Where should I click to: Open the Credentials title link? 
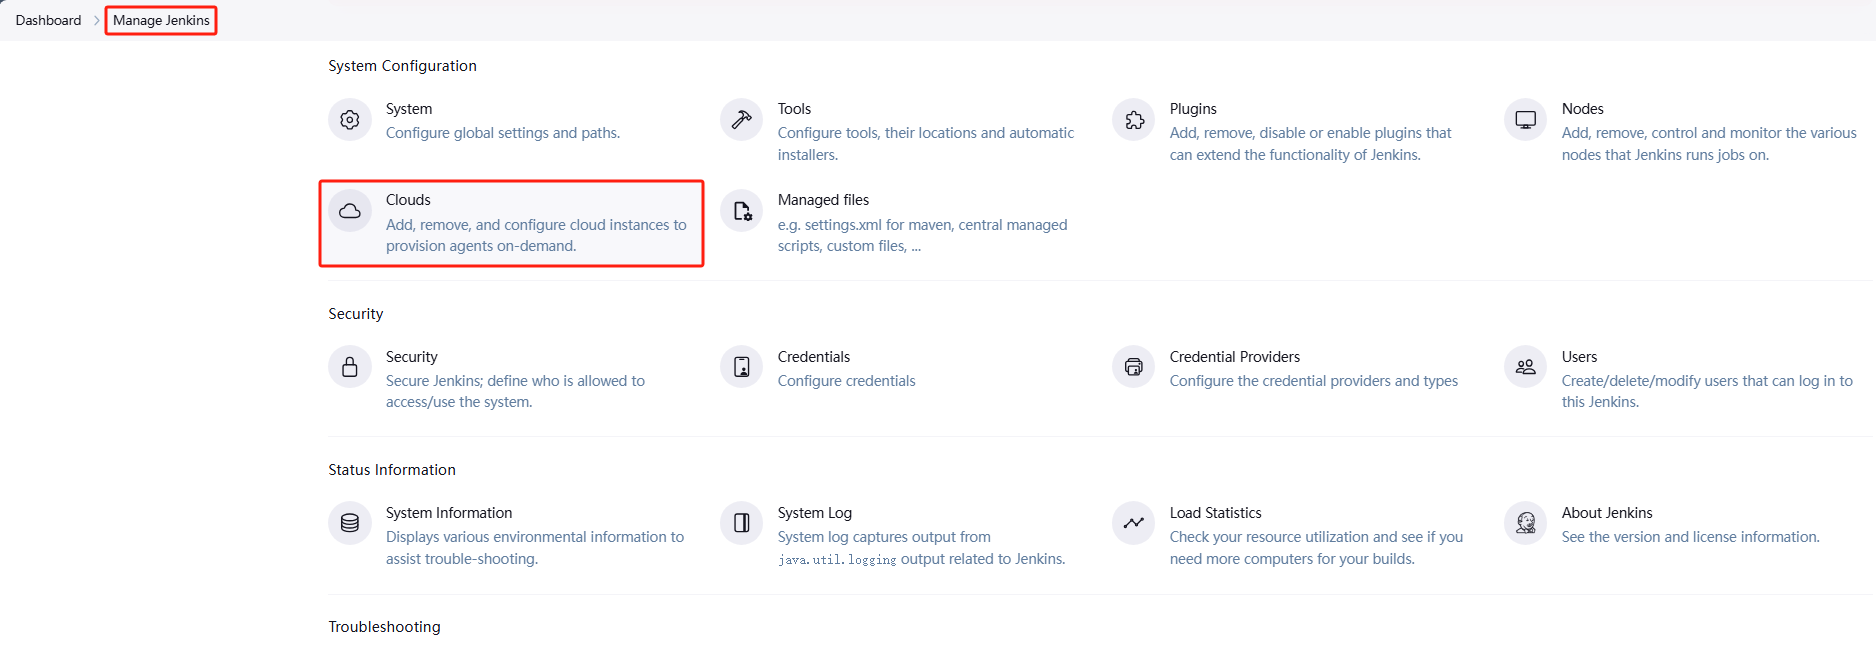(814, 357)
